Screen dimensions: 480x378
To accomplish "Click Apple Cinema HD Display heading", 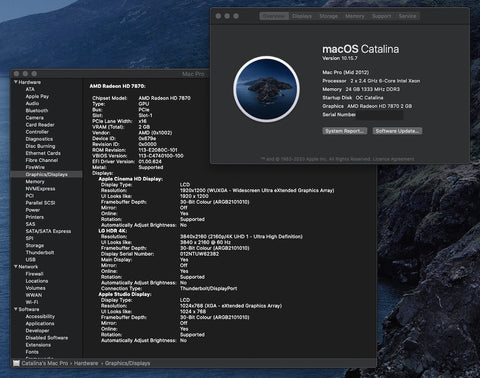I will pos(130,179).
